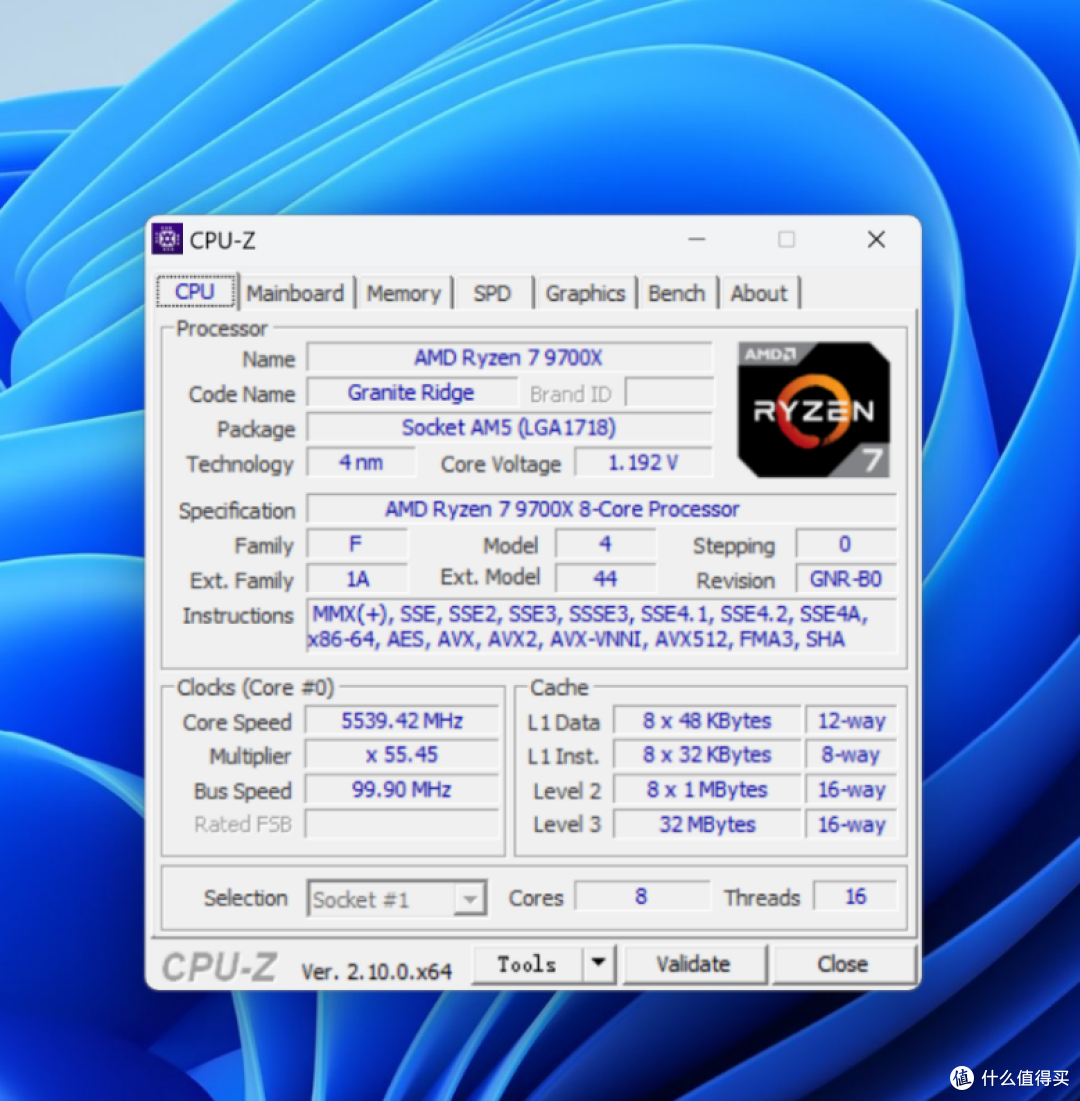This screenshot has width=1080, height=1101.
Task: Click the Clocks (Core #0) group label
Action: point(256,687)
